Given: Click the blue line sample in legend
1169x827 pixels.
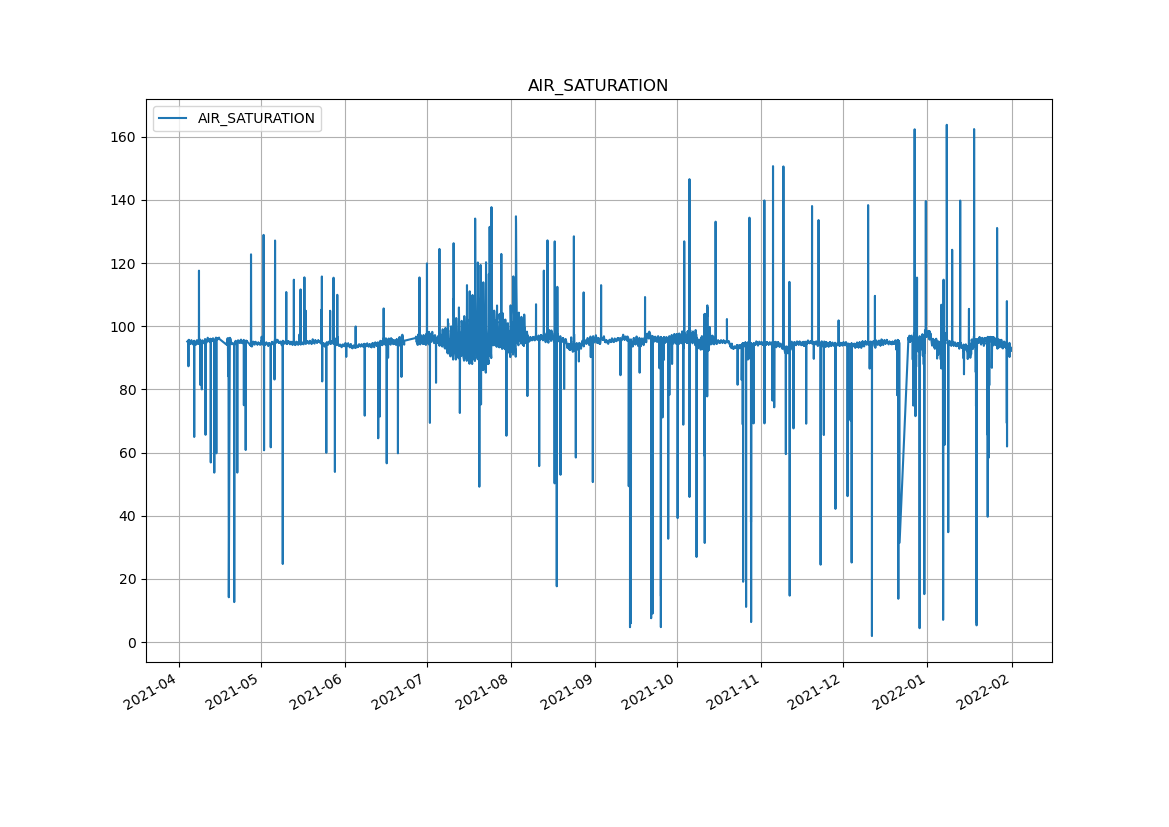Looking at the screenshot, I should pyautogui.click(x=174, y=119).
